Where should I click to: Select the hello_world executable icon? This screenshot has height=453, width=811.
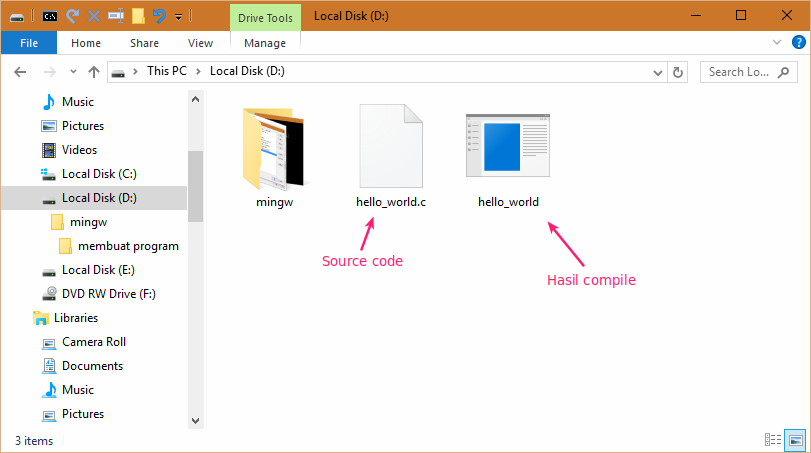(x=508, y=145)
